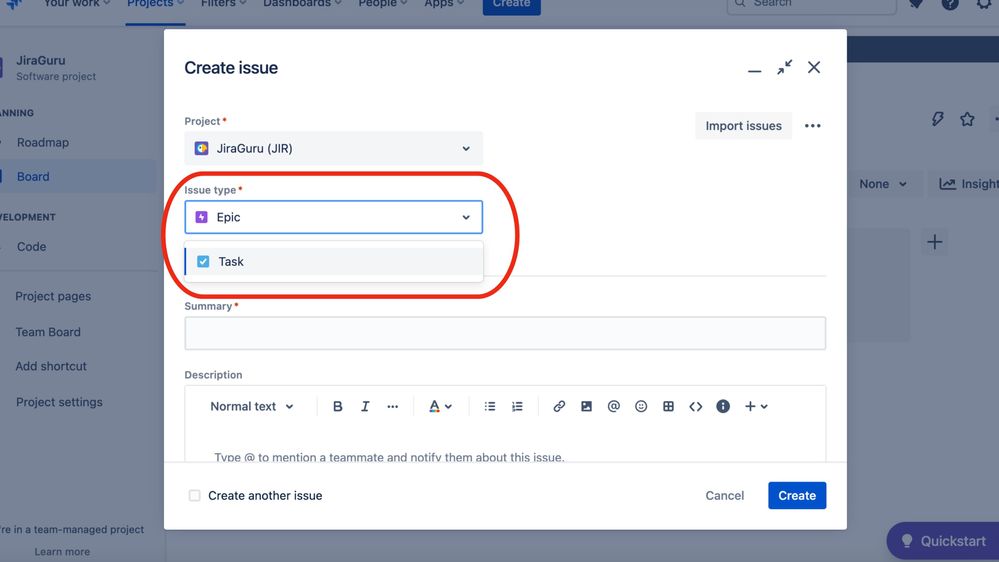Viewport: 999px width, 562px height.
Task: Click the blue Create button in dialog
Action: (797, 496)
